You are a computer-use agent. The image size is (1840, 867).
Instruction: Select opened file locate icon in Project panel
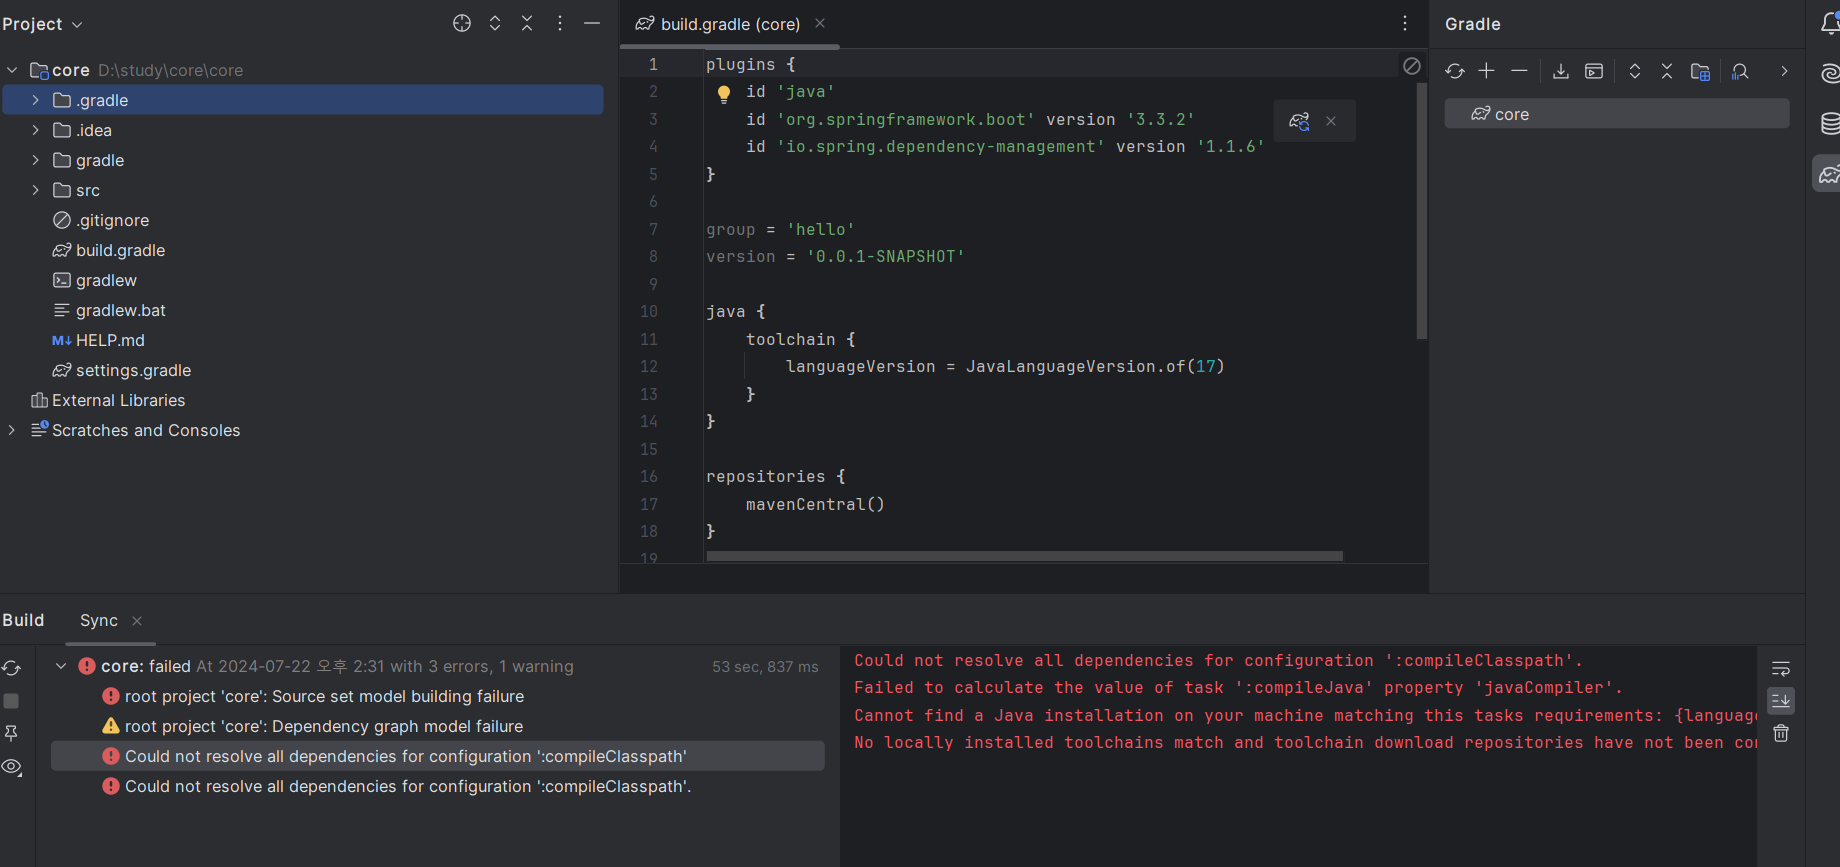(462, 23)
